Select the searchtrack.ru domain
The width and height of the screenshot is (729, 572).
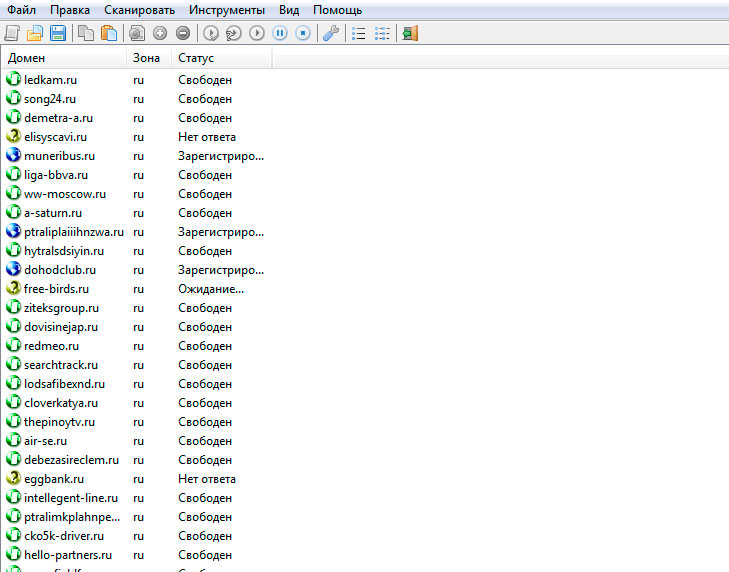click(61, 365)
